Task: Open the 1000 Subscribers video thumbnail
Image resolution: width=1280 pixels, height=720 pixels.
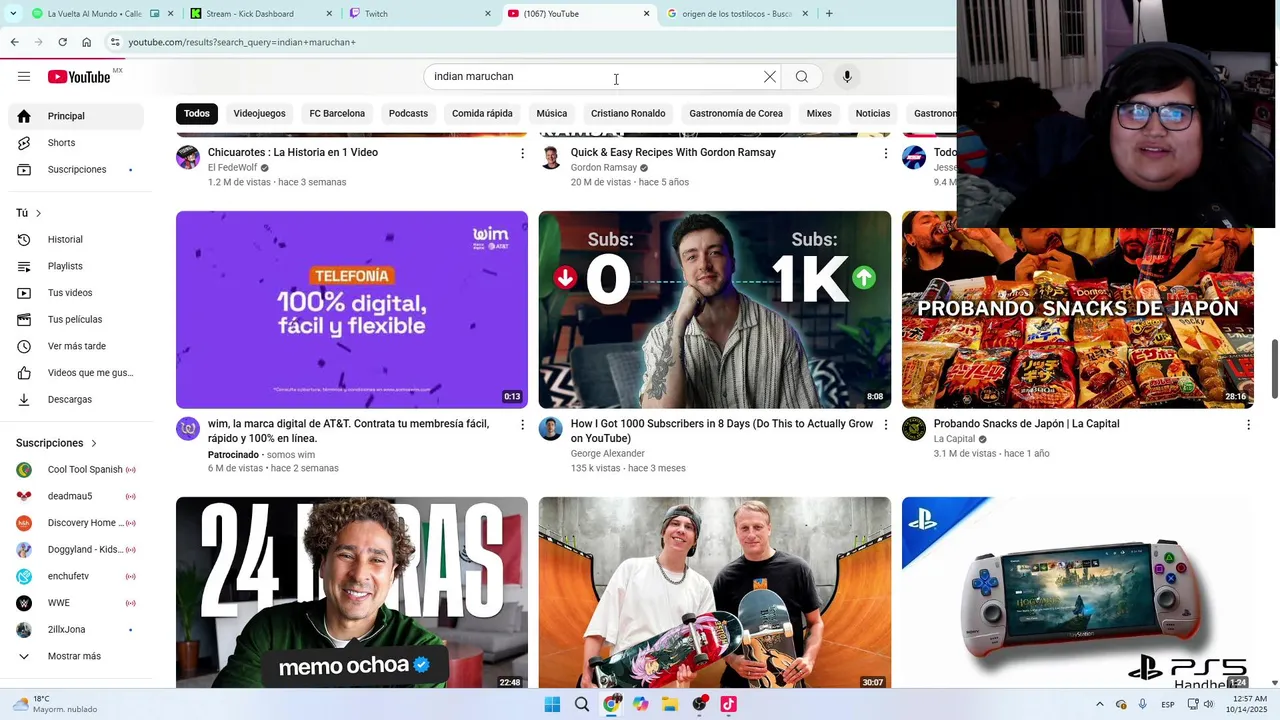Action: pyautogui.click(x=715, y=309)
